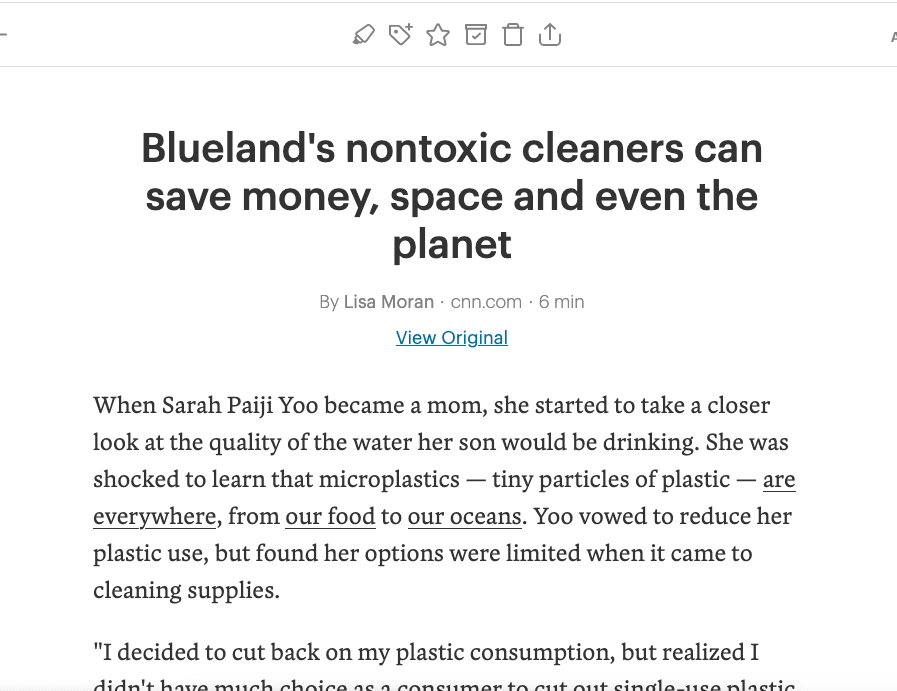Delete the article with the trash icon
The width and height of the screenshot is (897, 691).
(513, 35)
